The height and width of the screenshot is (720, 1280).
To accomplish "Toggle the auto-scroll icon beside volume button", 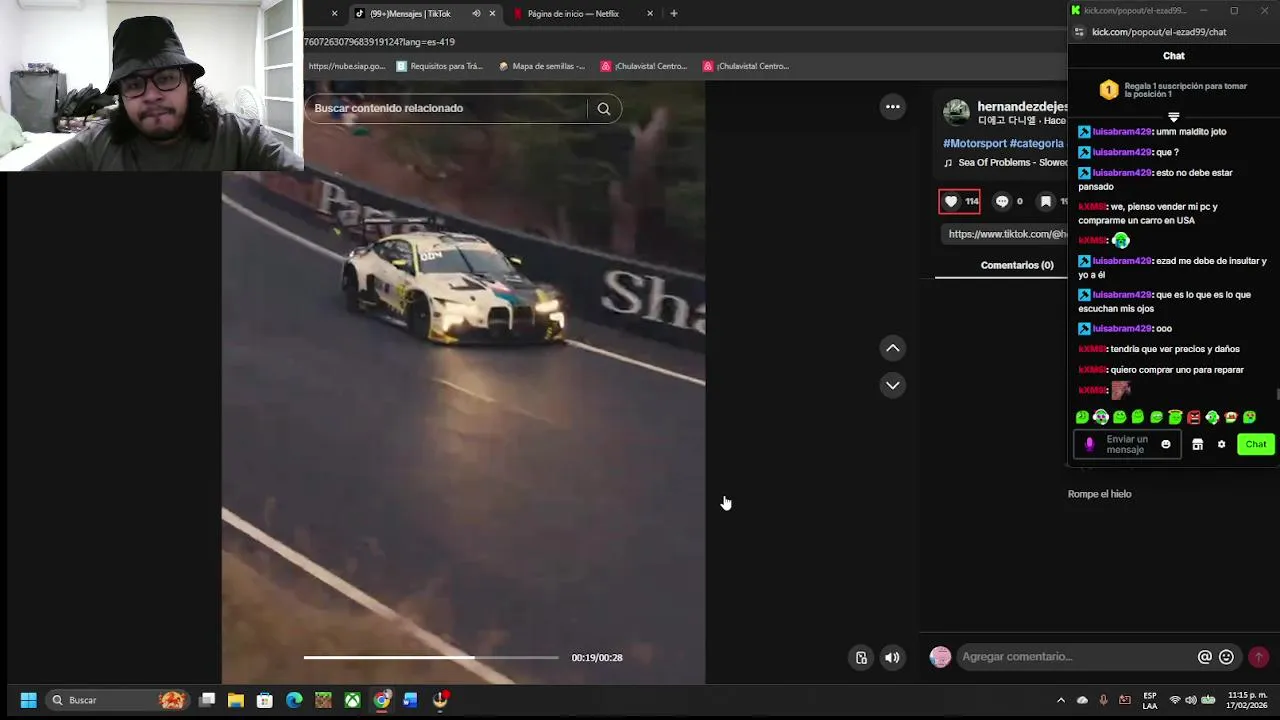I will click(x=861, y=658).
